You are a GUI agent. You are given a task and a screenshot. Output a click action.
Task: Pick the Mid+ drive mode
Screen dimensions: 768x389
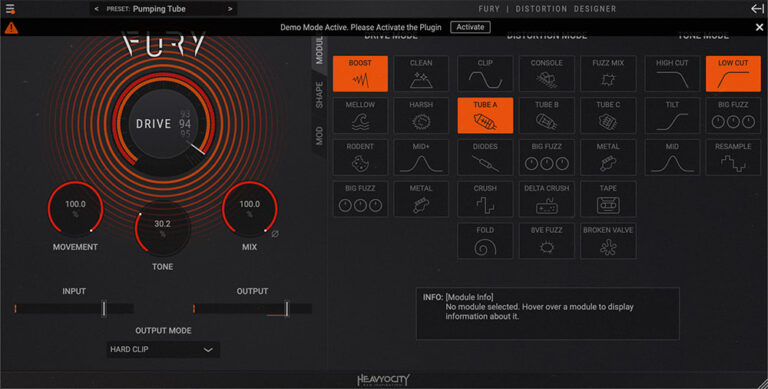click(421, 157)
